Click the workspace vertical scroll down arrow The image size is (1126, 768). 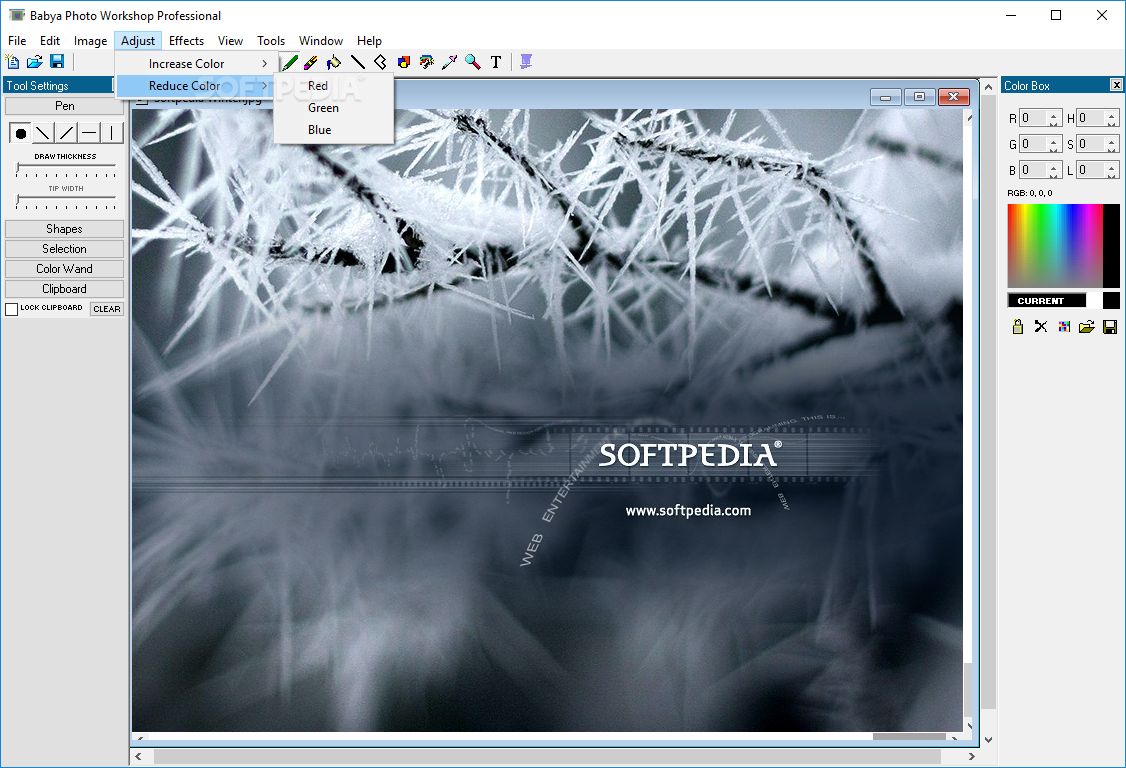coord(988,739)
